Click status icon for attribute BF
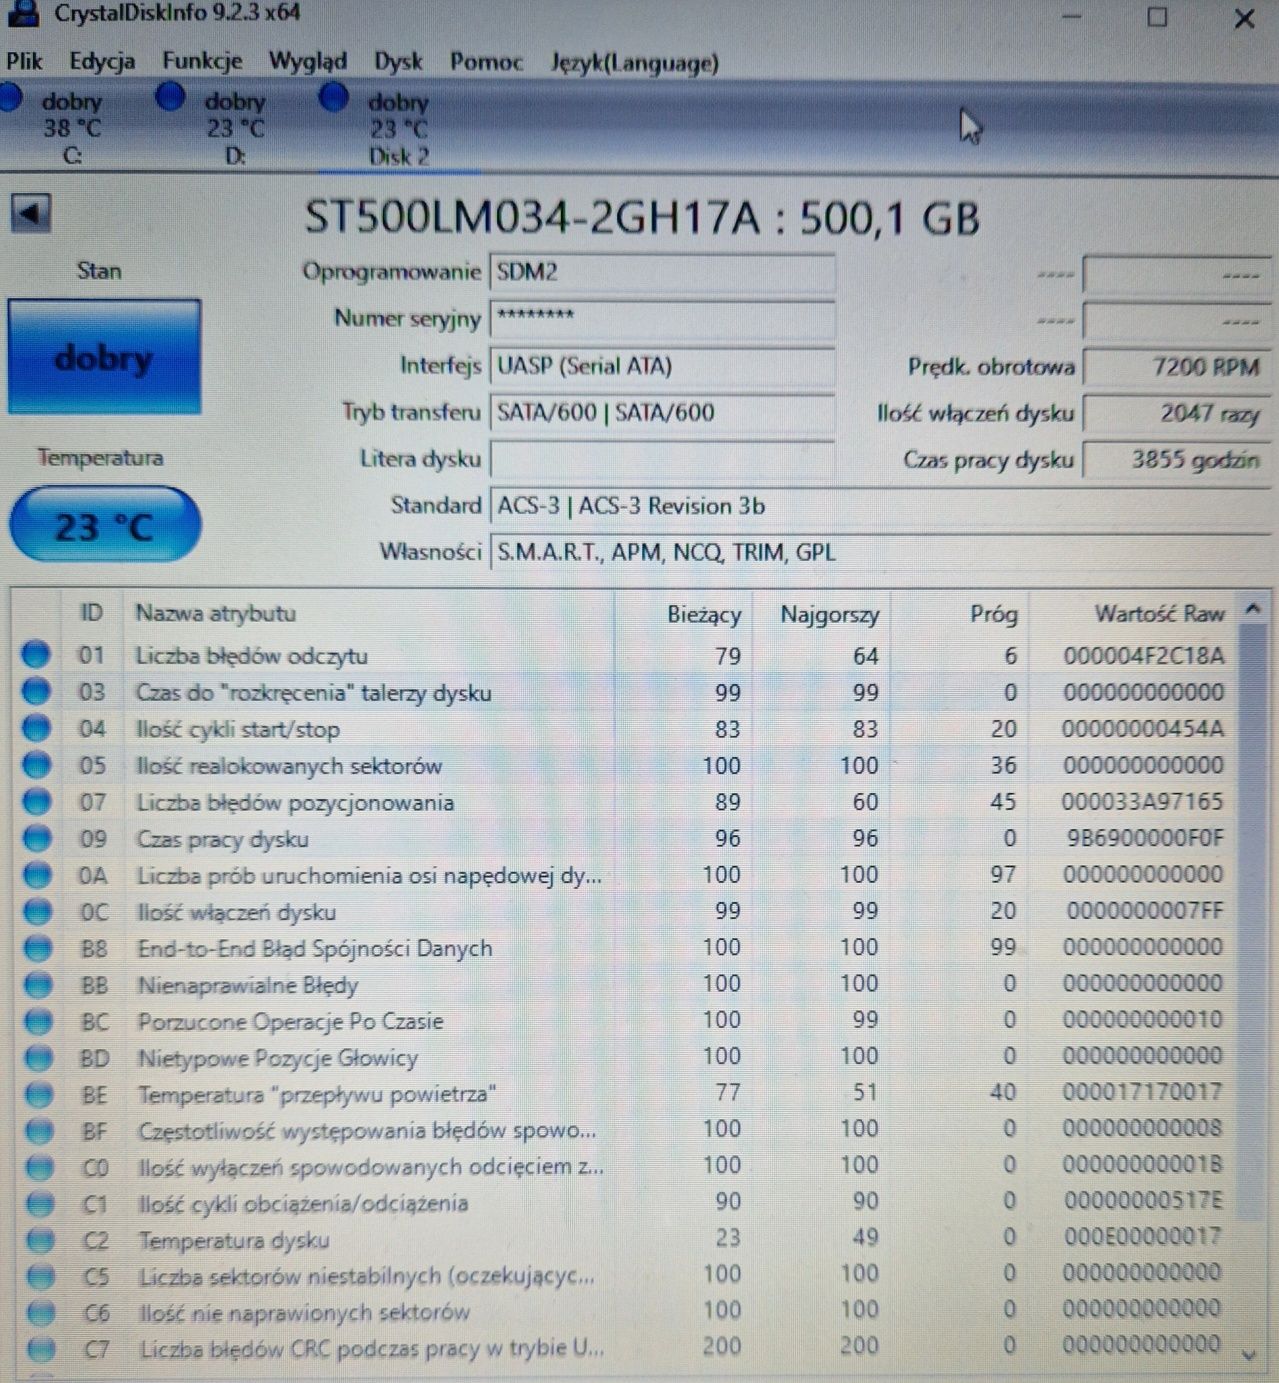The width and height of the screenshot is (1279, 1383). tap(39, 1130)
